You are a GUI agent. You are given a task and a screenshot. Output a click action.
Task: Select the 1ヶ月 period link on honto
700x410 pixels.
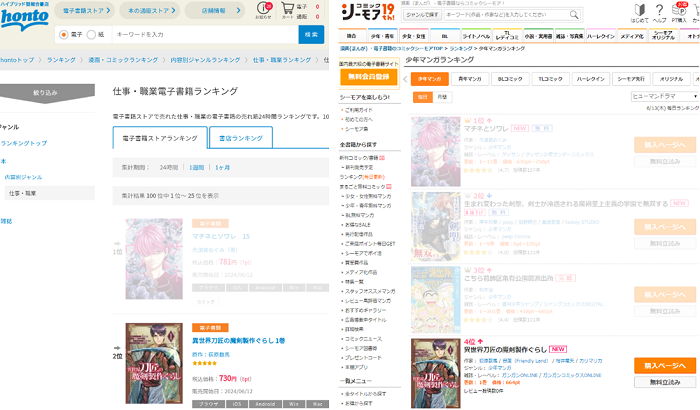tap(222, 167)
